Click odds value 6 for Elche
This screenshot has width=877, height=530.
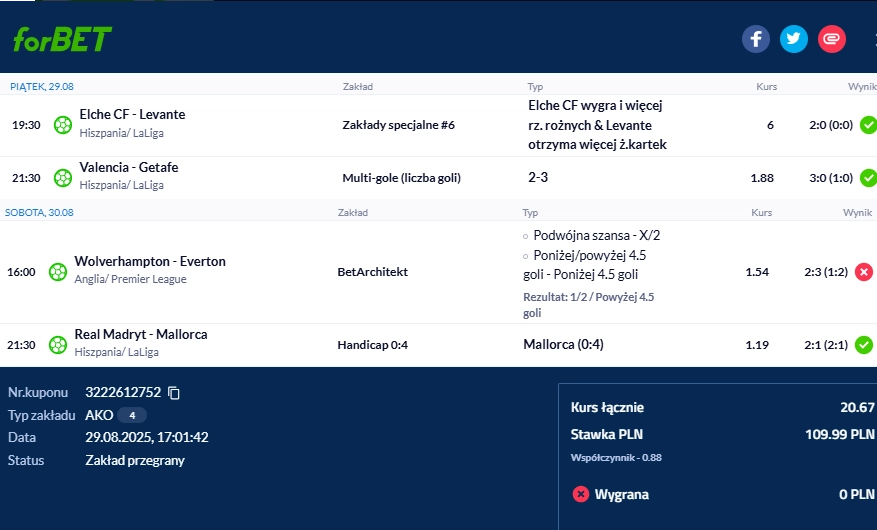(x=770, y=125)
